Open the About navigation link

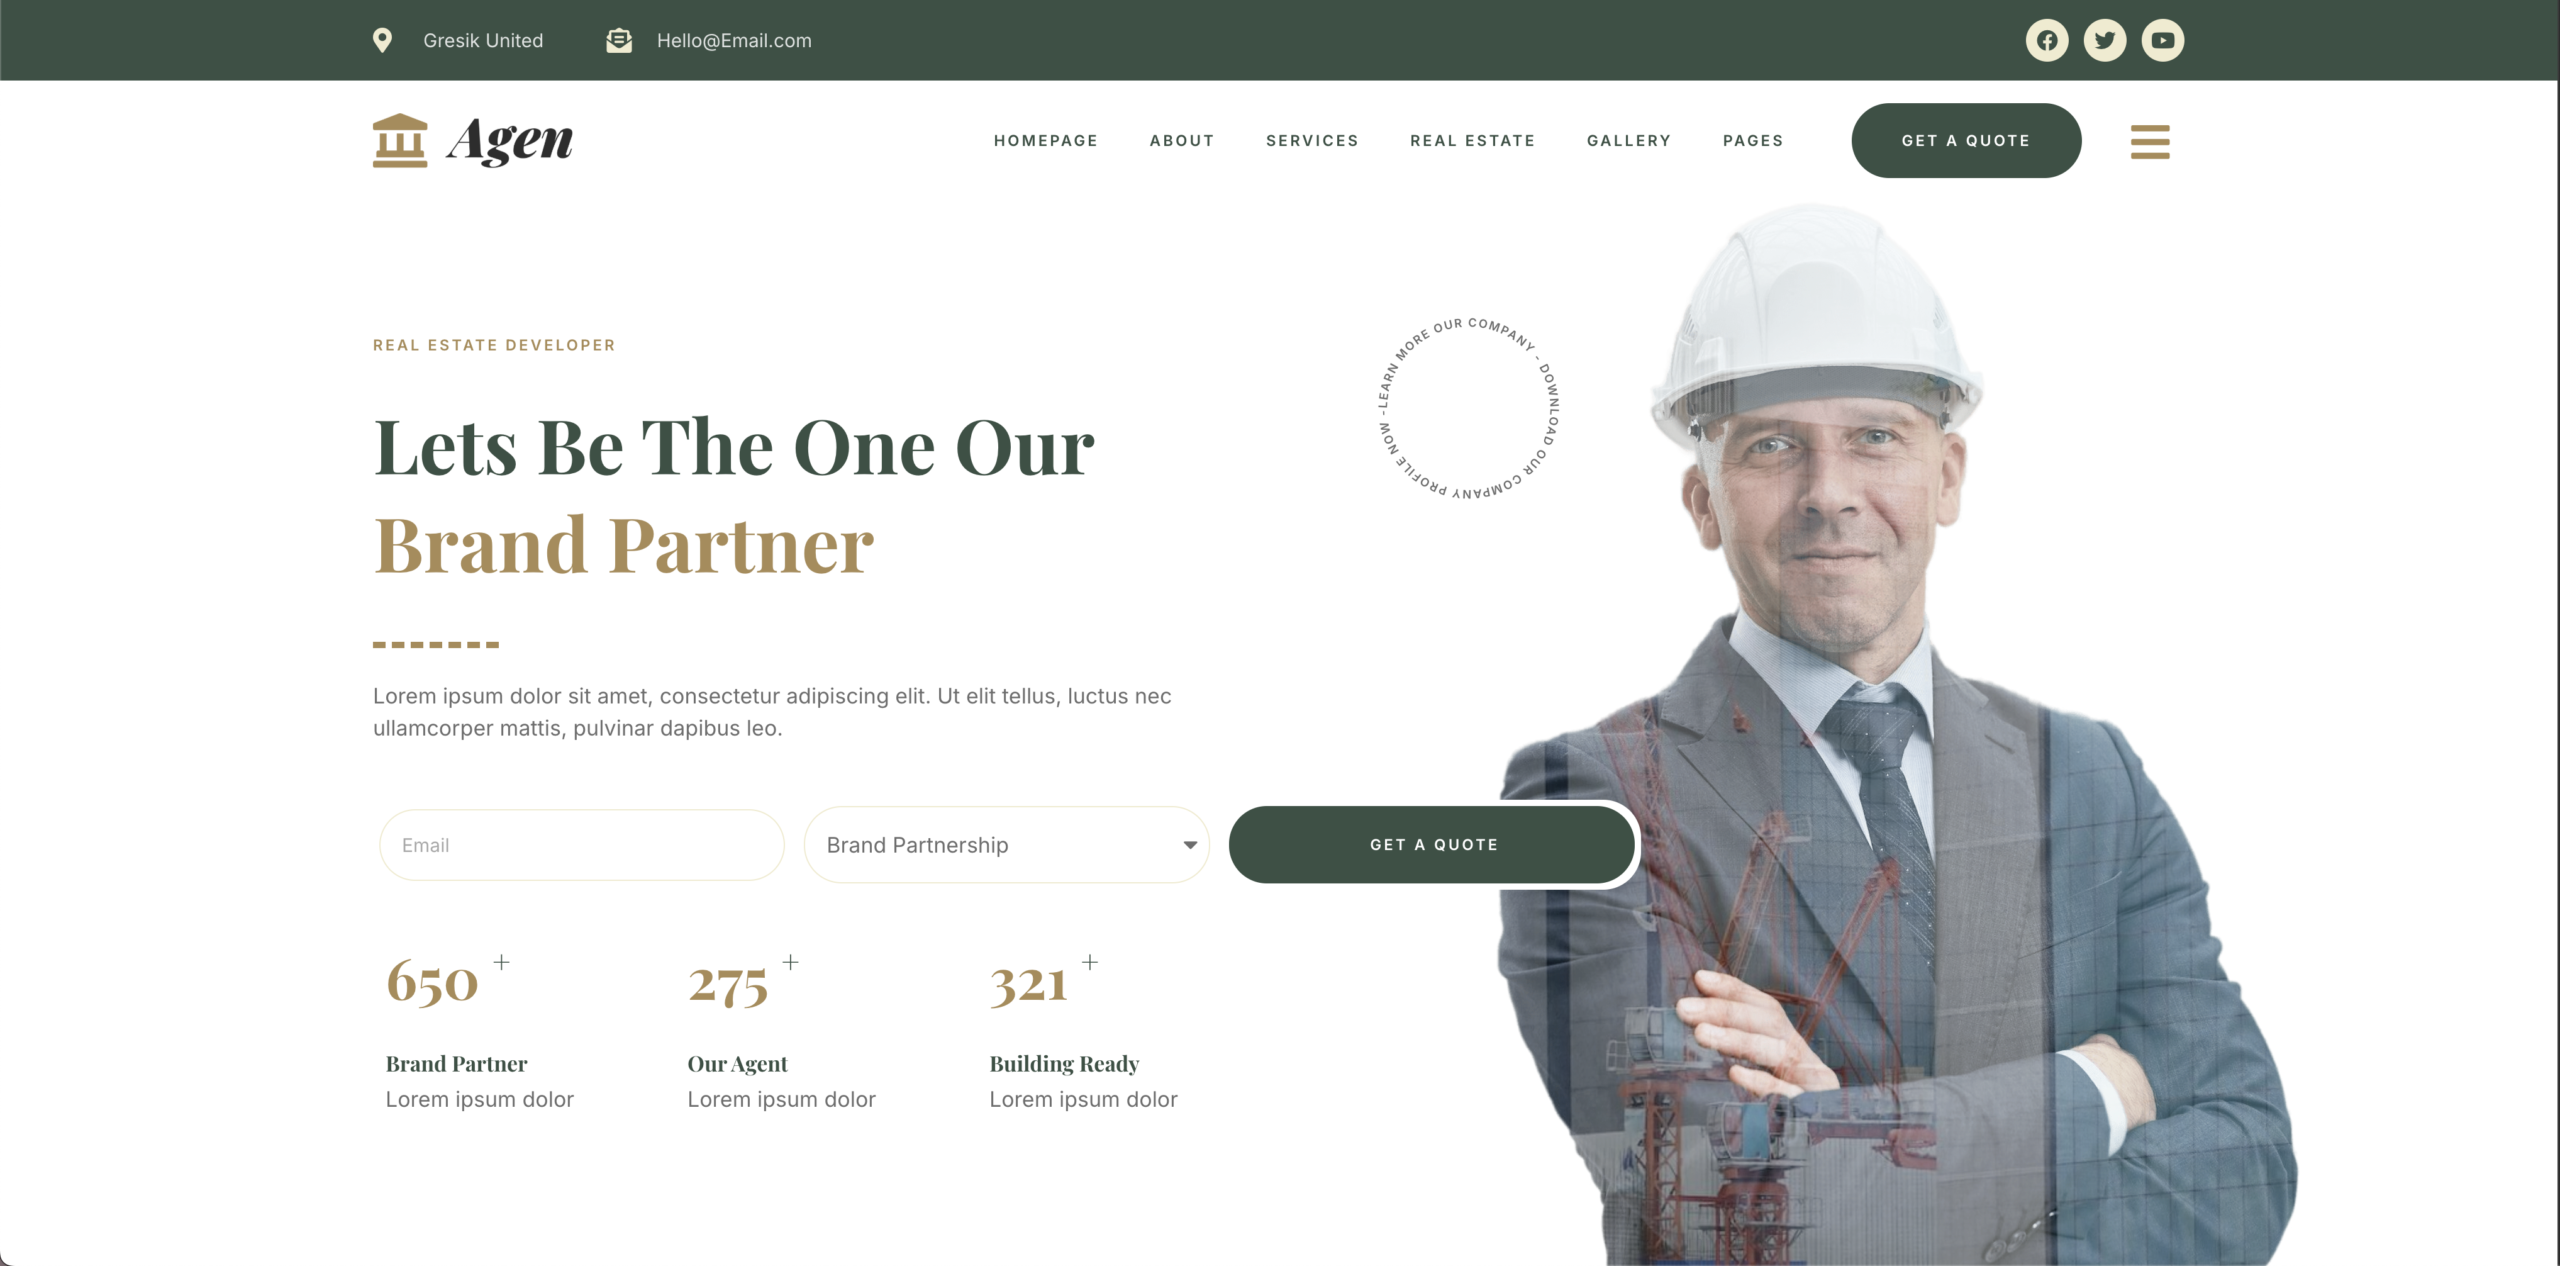[1182, 141]
